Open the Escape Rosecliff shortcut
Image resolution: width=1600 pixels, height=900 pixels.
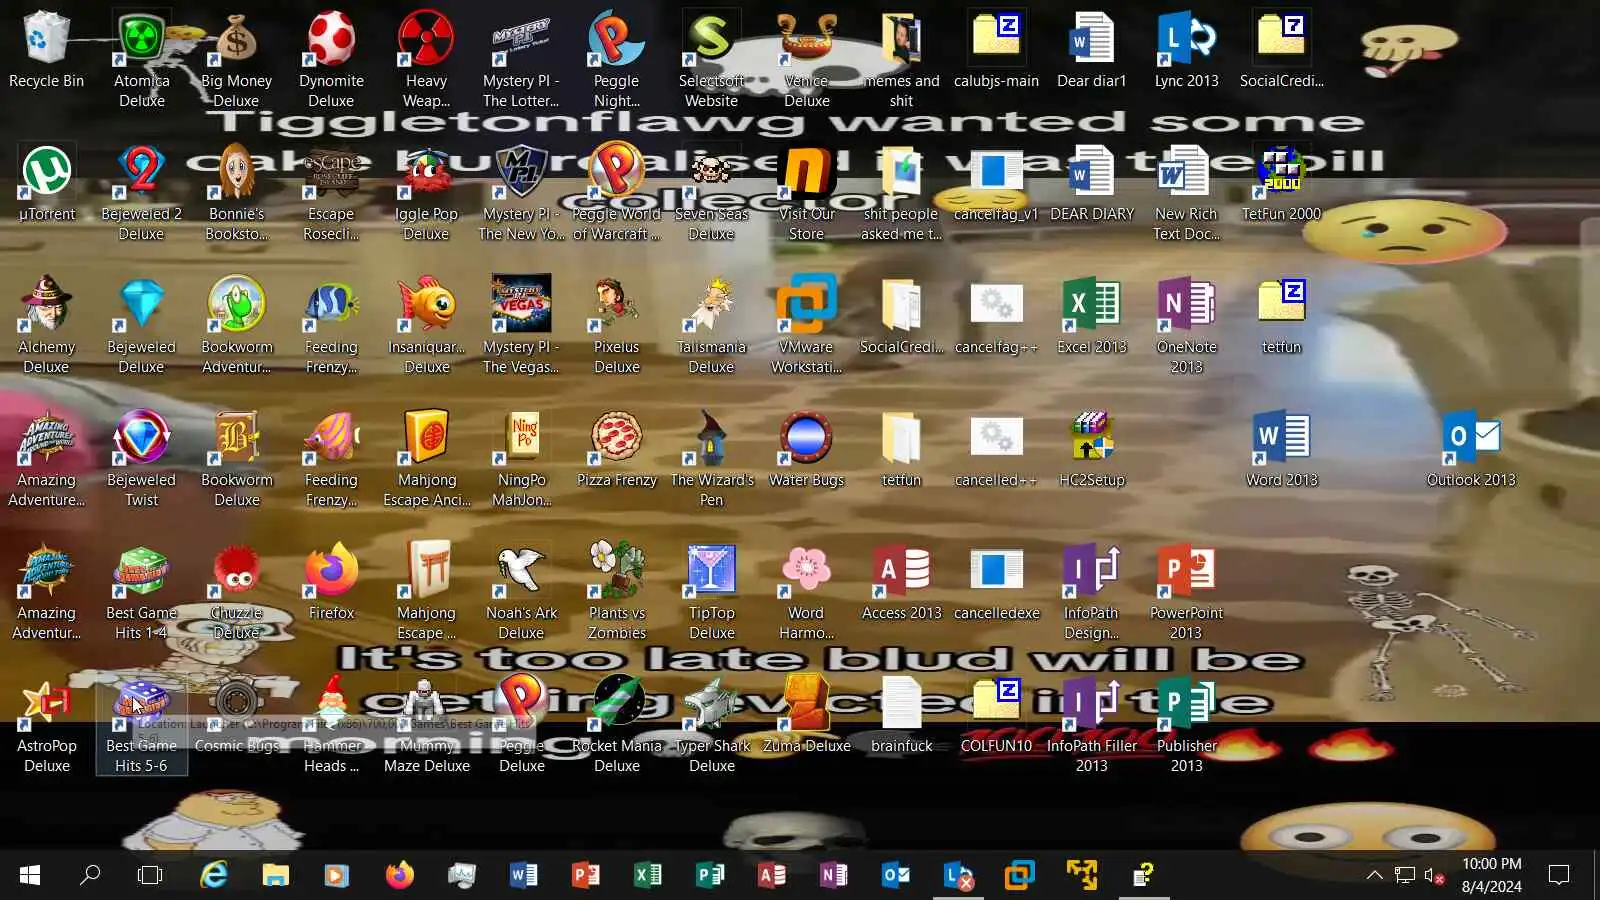coord(331,193)
